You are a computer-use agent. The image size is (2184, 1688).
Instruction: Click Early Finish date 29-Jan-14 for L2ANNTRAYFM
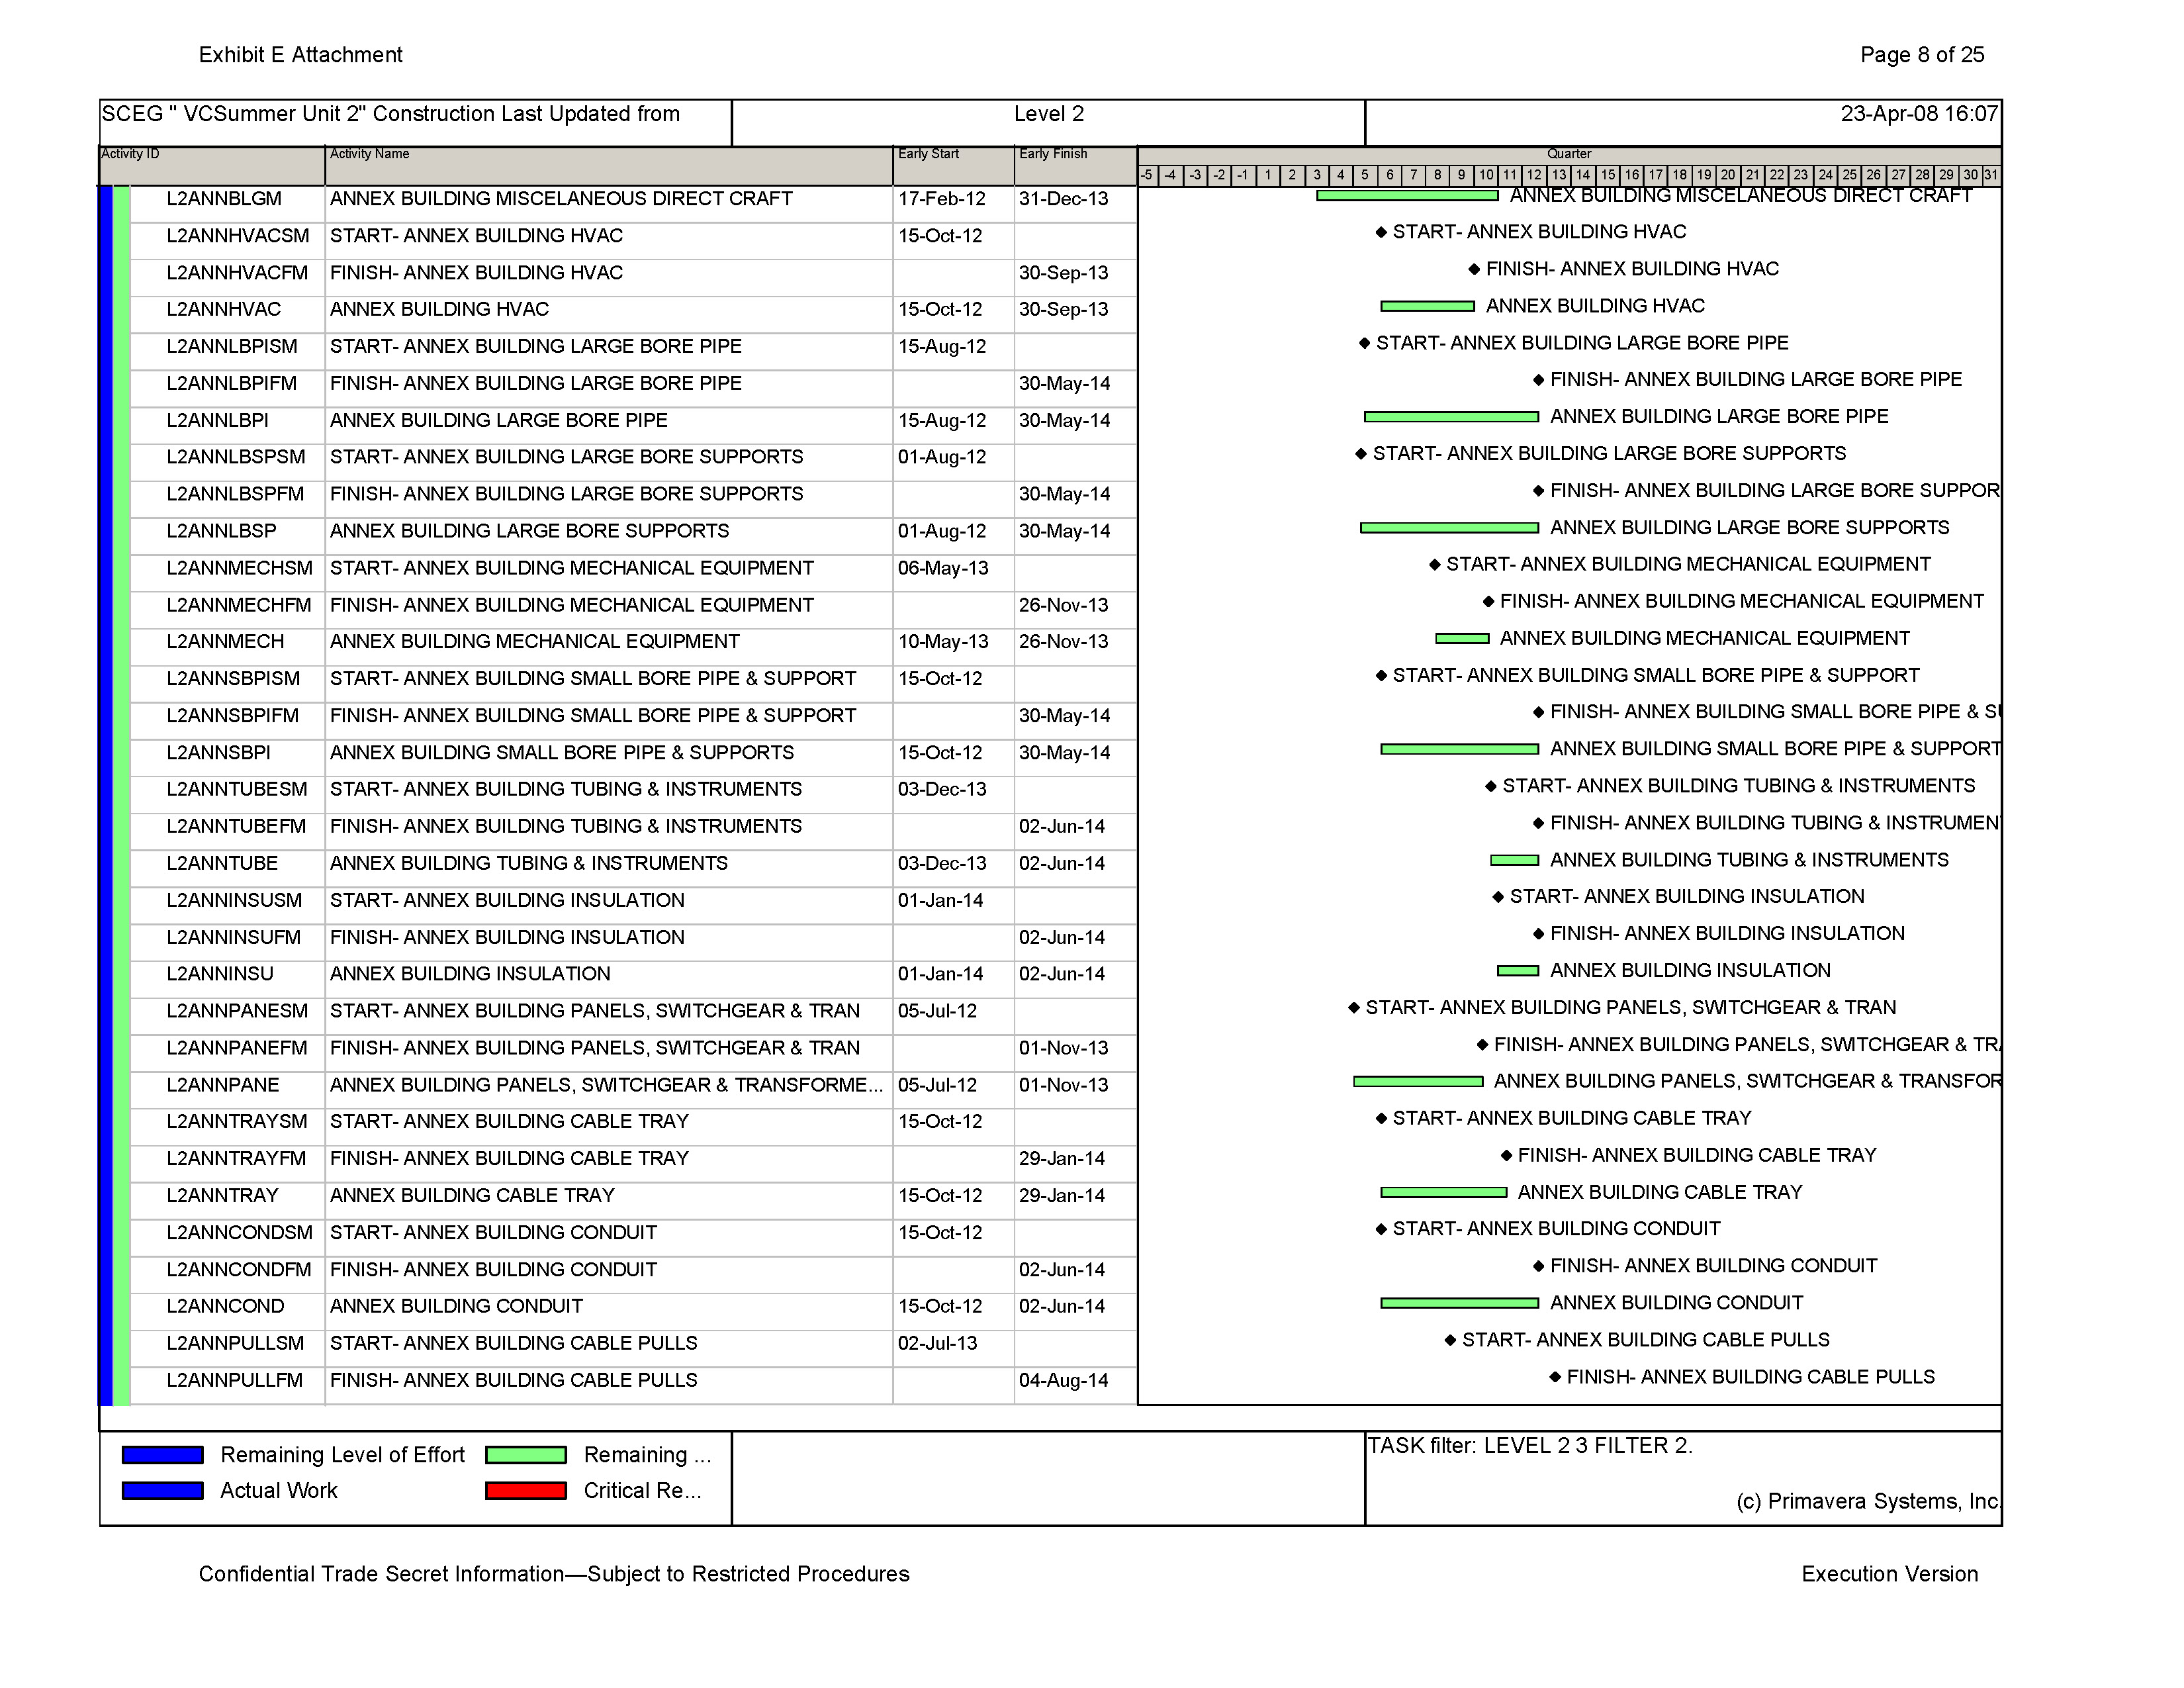(1062, 1159)
